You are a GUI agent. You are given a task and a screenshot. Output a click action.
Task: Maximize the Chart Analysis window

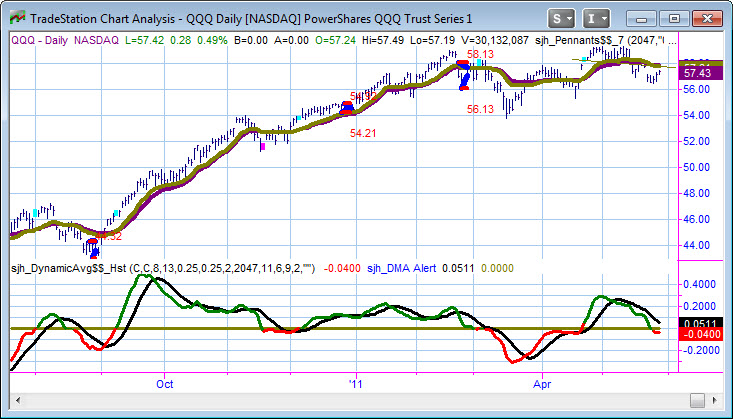point(674,19)
